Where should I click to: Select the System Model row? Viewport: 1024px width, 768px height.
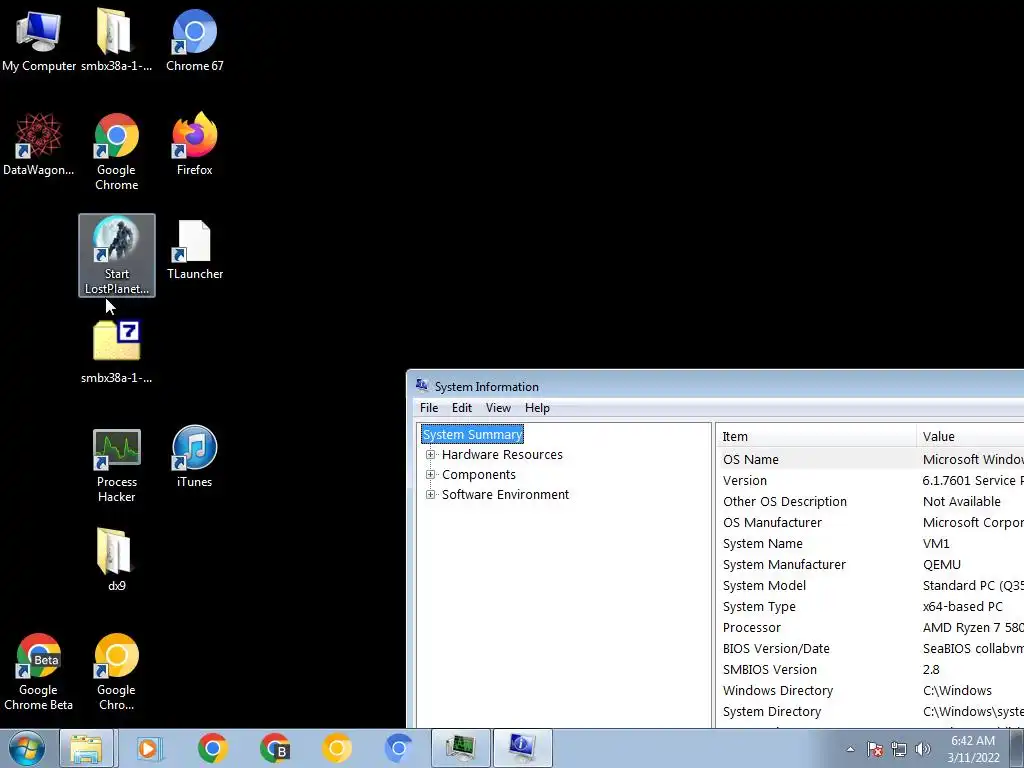tap(871, 585)
